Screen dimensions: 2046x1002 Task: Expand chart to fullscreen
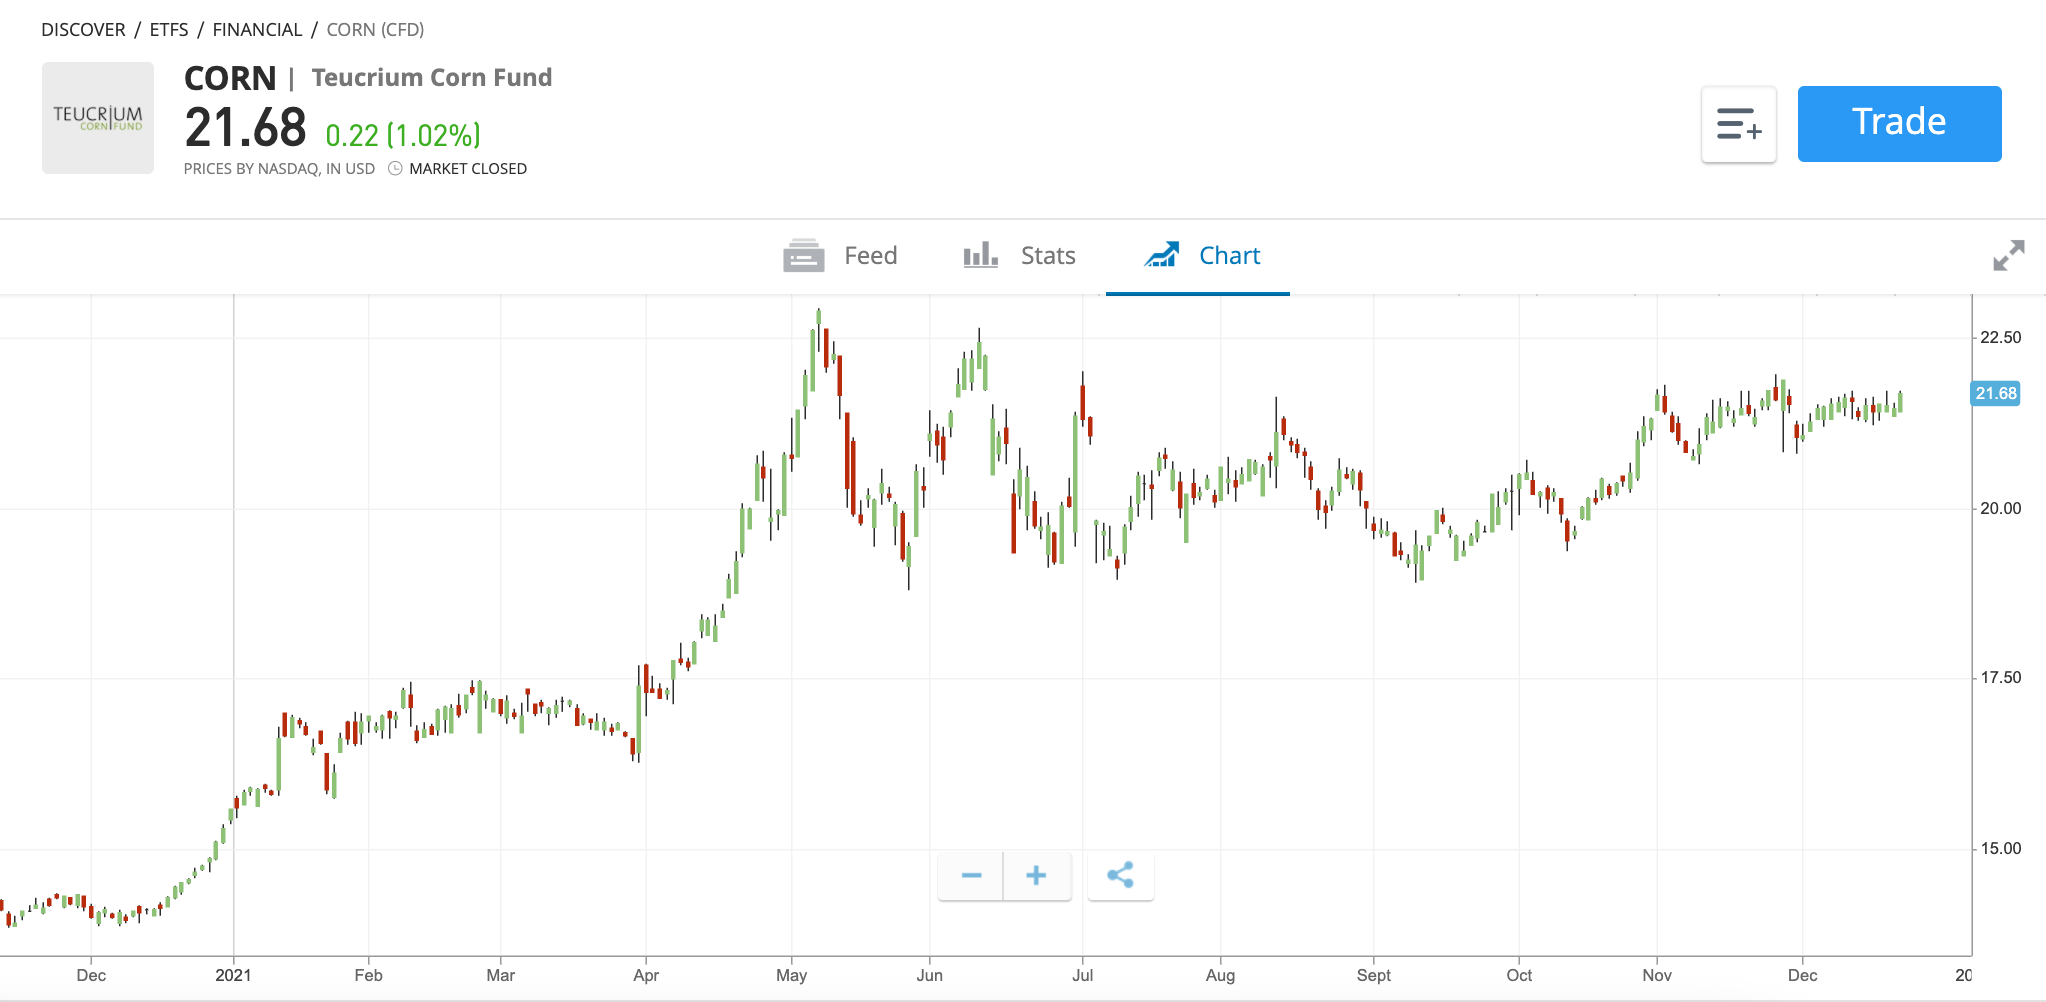[2008, 256]
